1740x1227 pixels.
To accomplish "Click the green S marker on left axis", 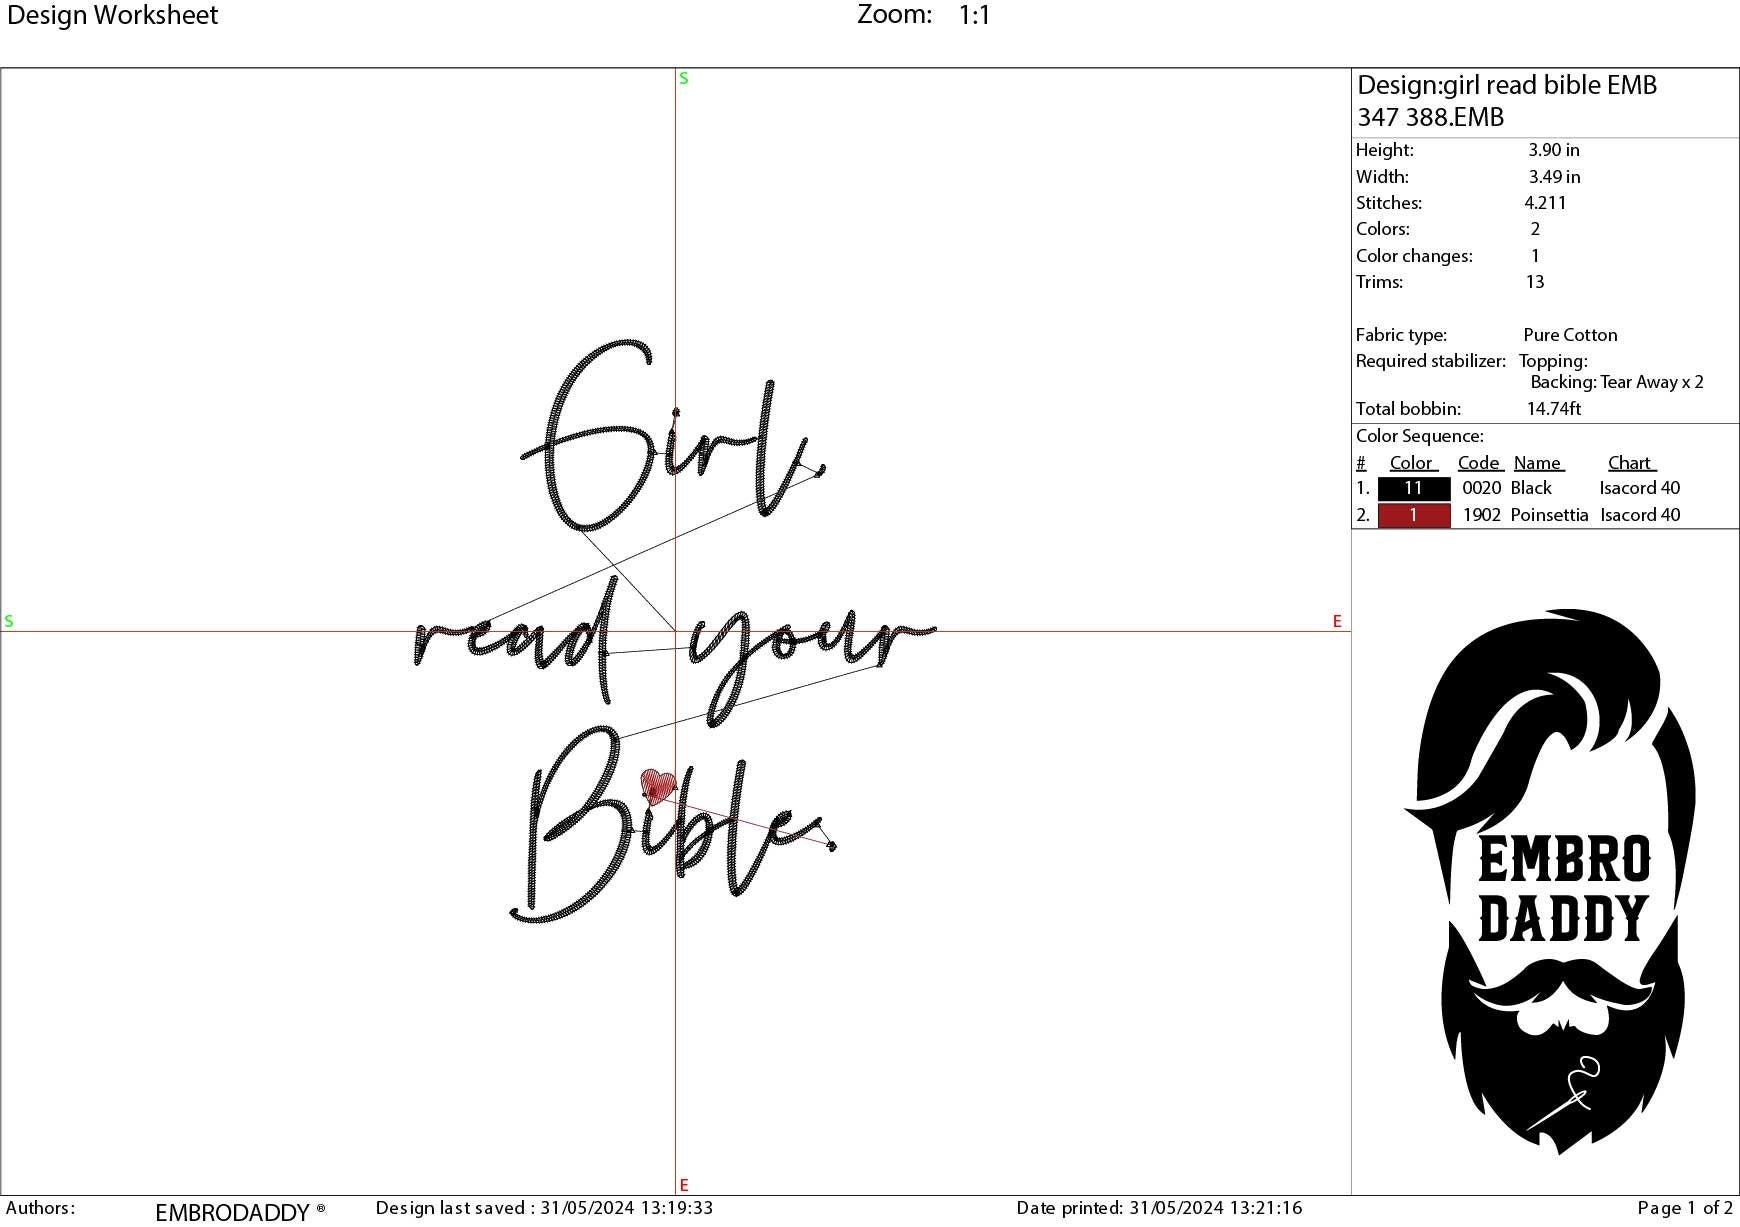I will (8, 621).
